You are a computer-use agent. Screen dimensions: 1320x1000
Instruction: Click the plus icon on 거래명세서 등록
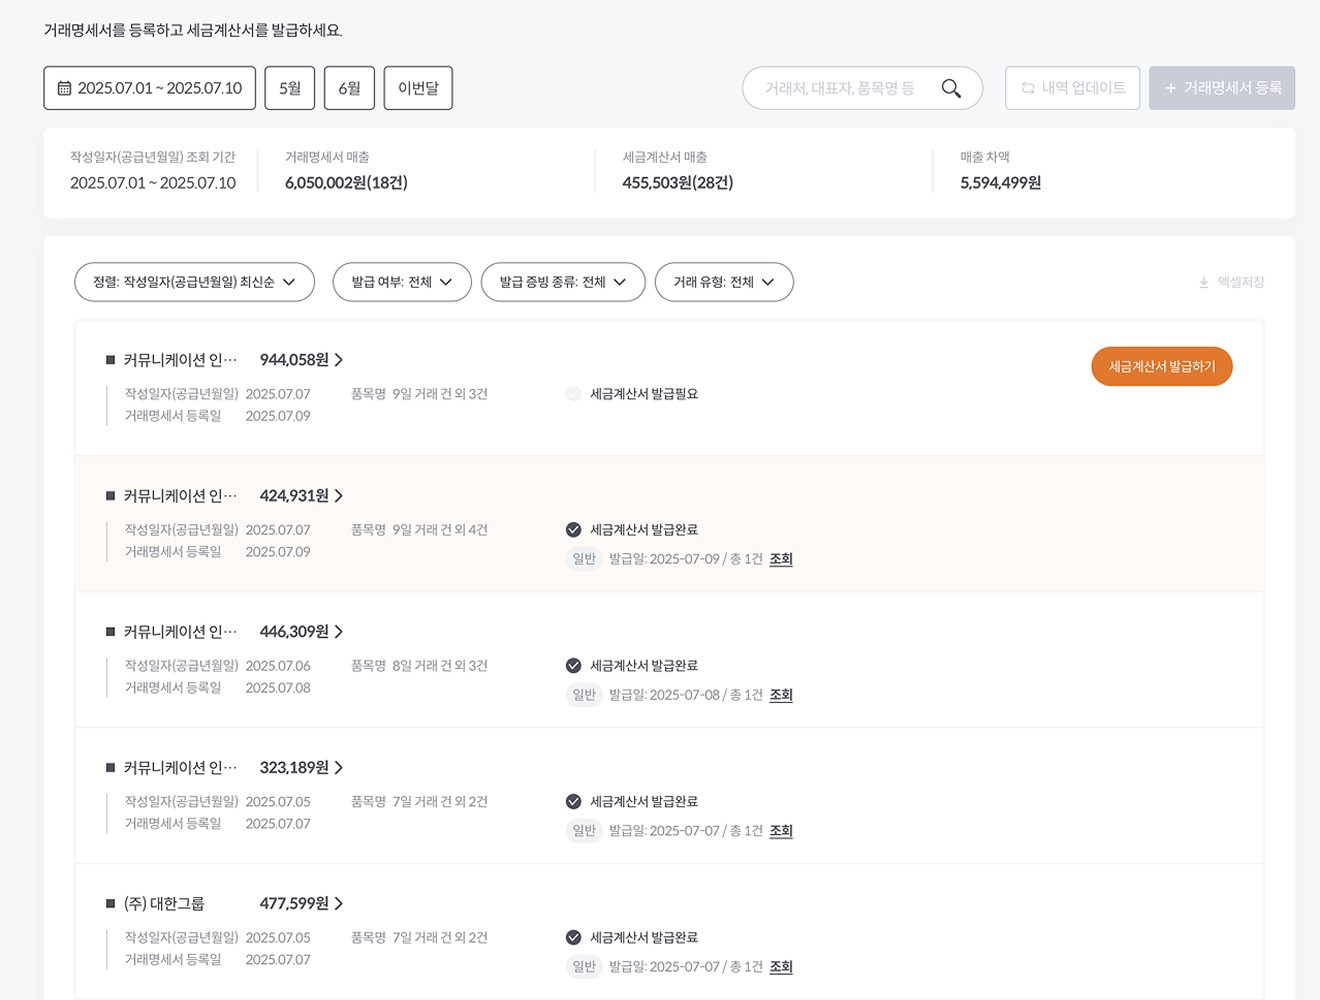click(1170, 88)
